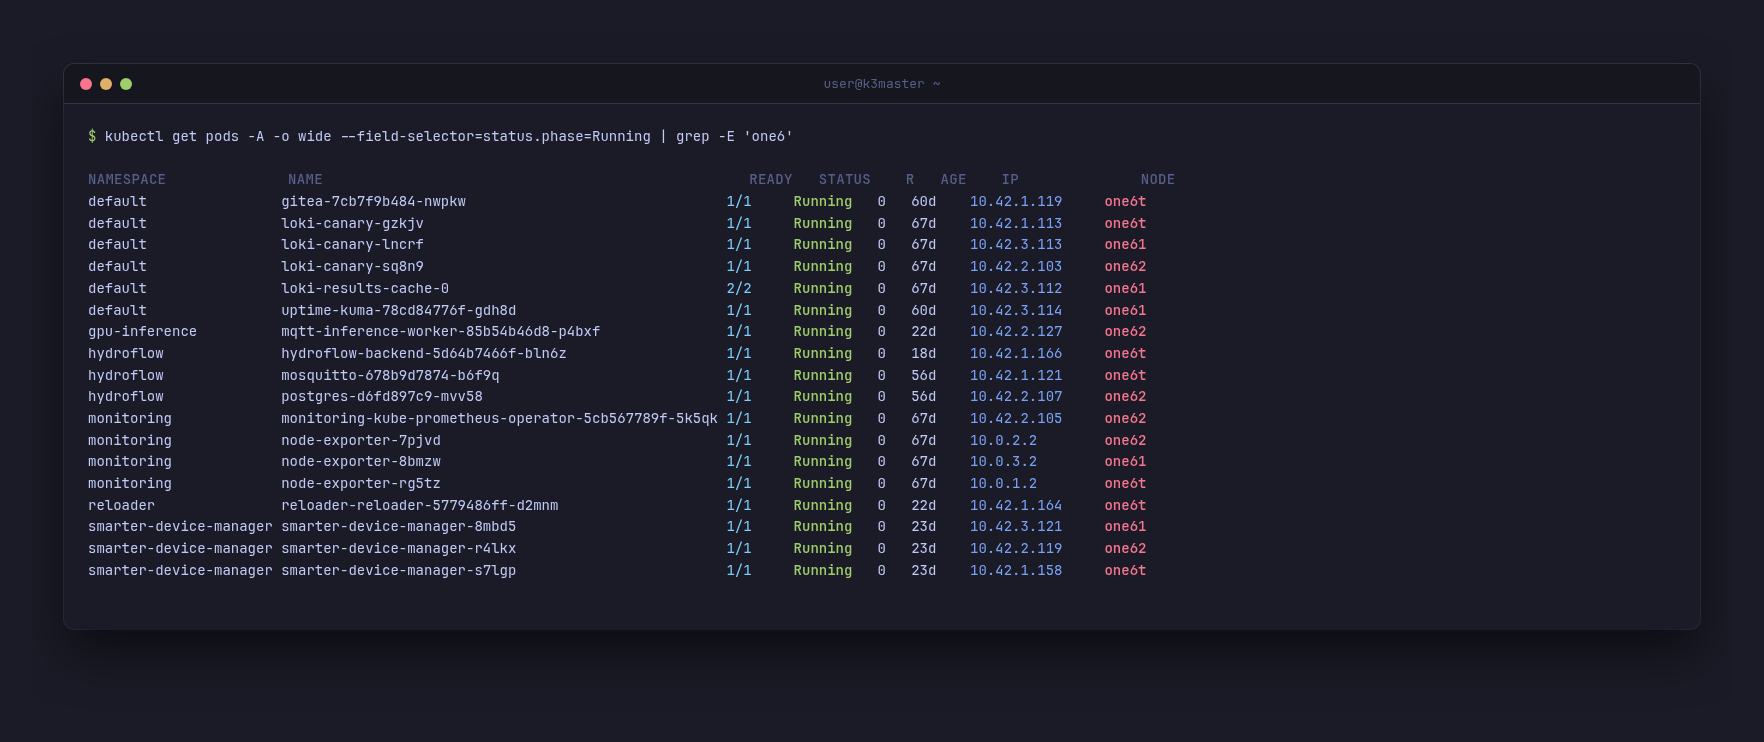Select pod name hydroflow-backend-5d64b7466f-bln6z

424,354
